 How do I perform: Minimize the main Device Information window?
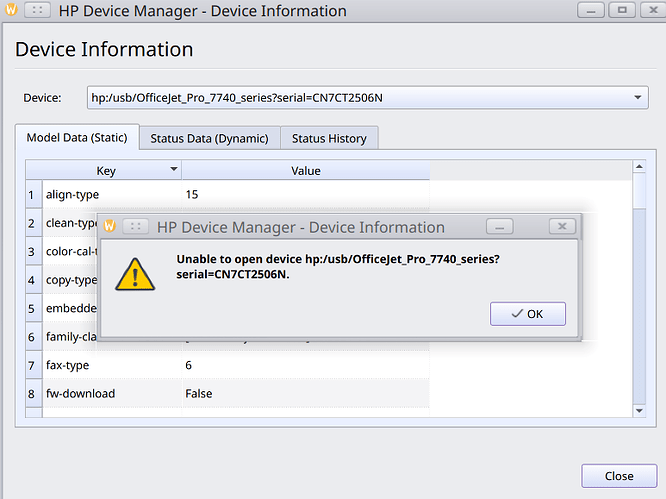coord(591,10)
